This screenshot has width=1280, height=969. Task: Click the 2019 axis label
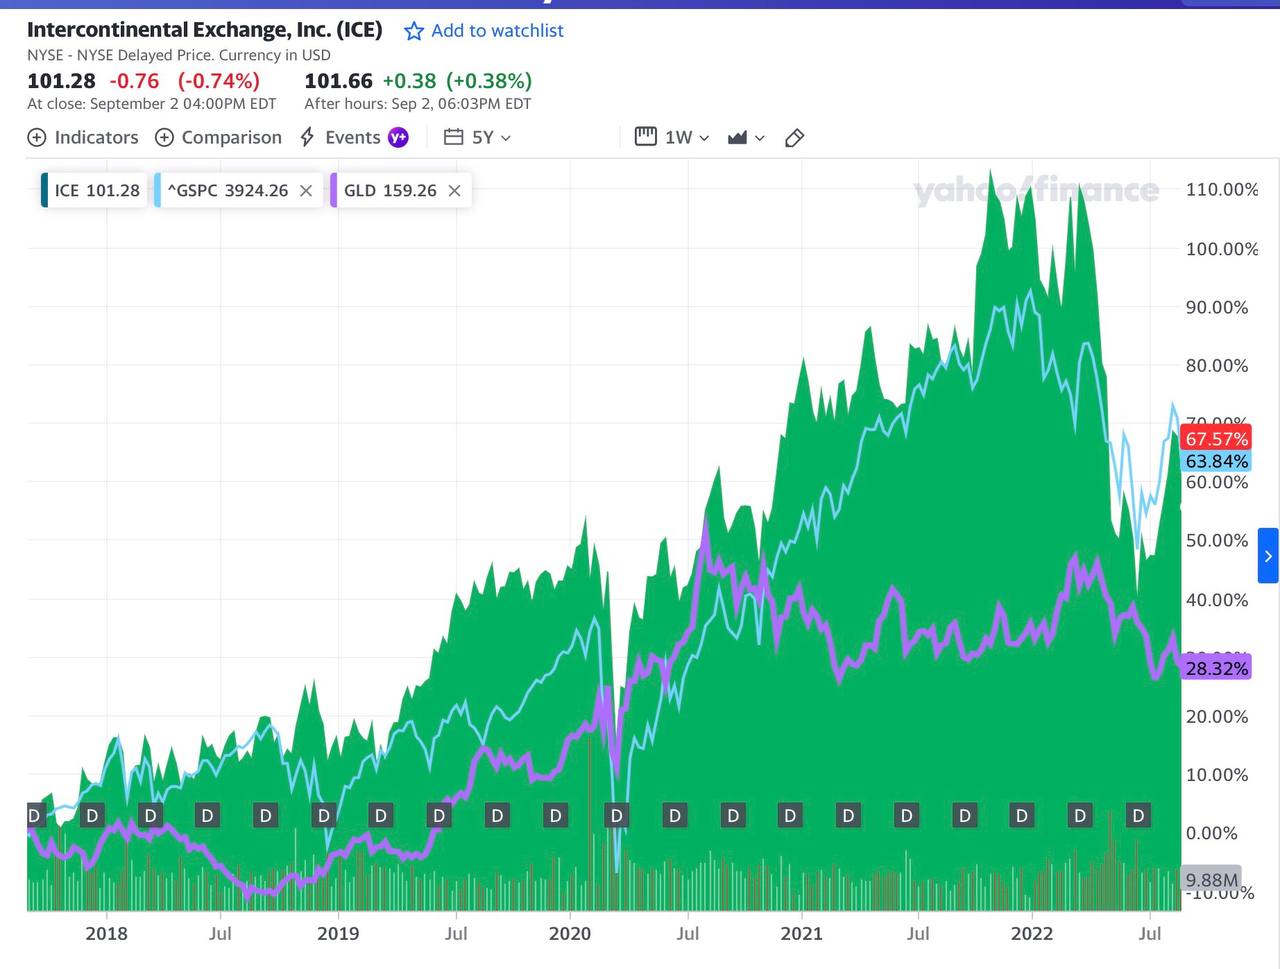tap(338, 933)
